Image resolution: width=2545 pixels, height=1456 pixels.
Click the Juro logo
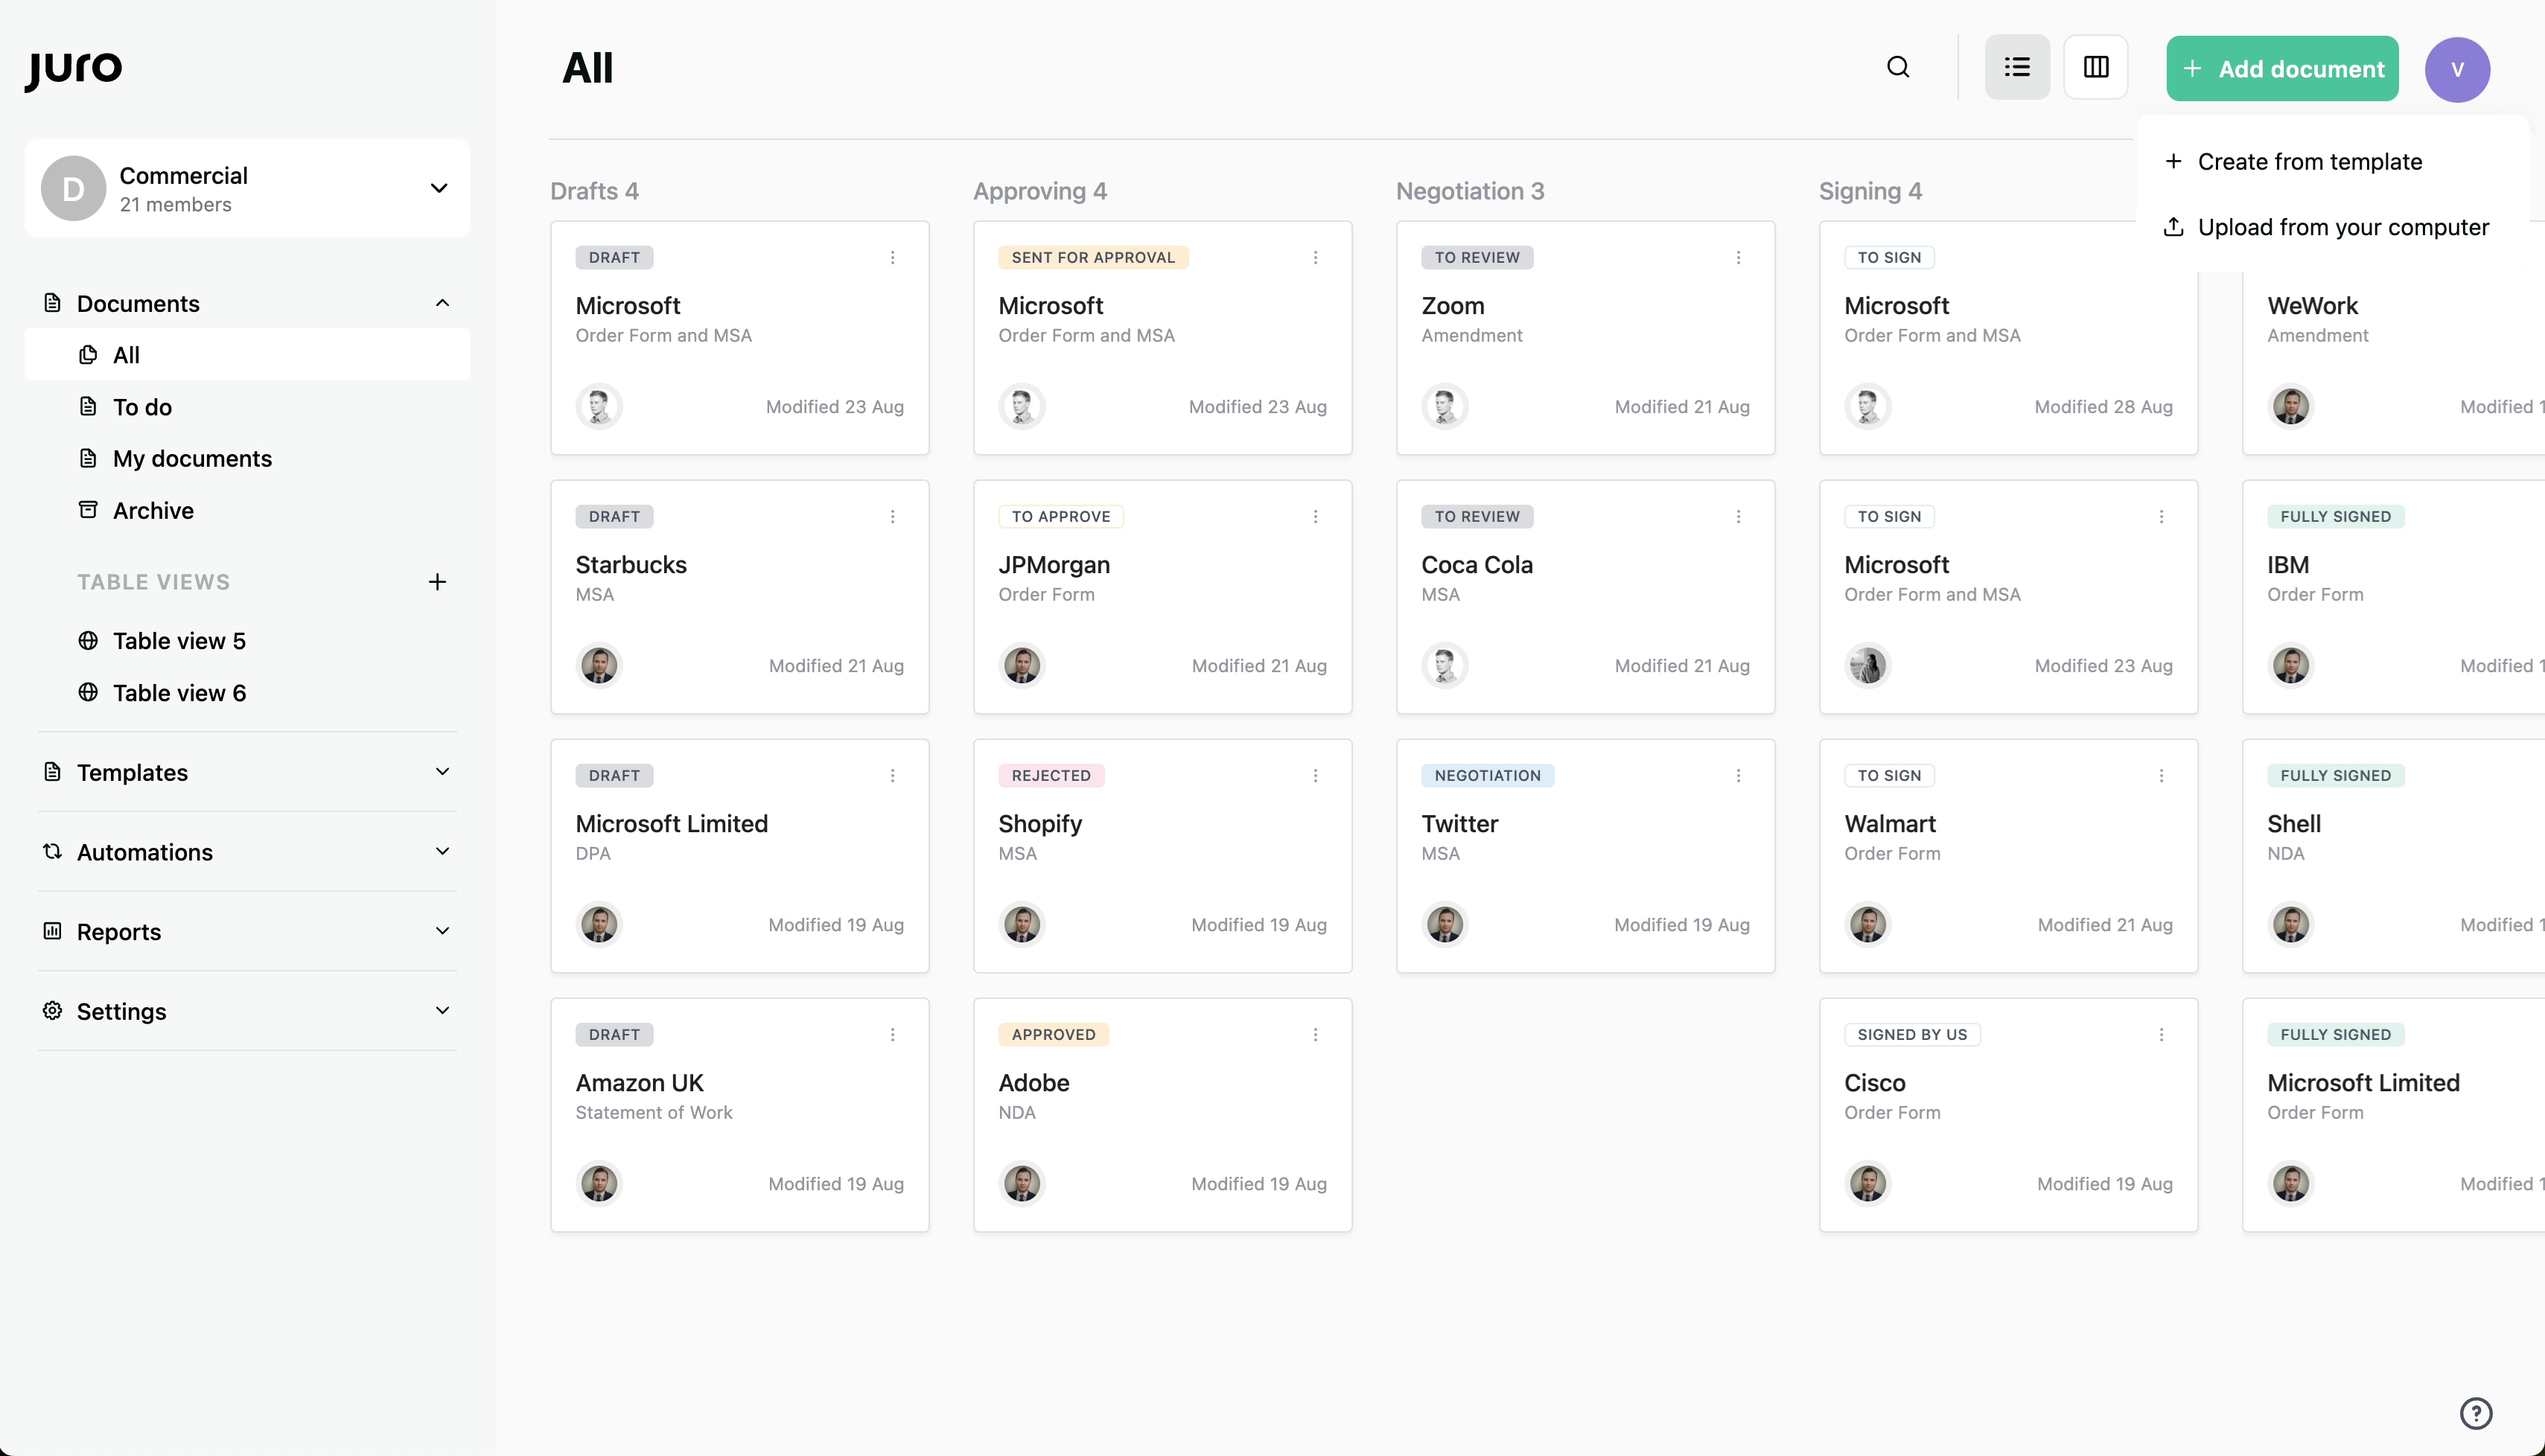74,68
